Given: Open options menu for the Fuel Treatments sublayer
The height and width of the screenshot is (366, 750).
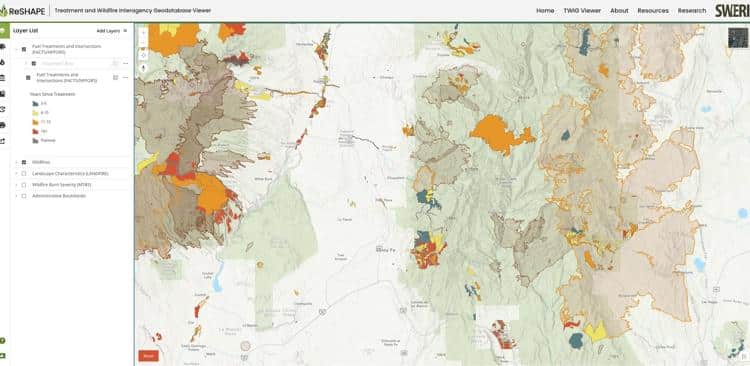Looking at the screenshot, I should (125, 78).
